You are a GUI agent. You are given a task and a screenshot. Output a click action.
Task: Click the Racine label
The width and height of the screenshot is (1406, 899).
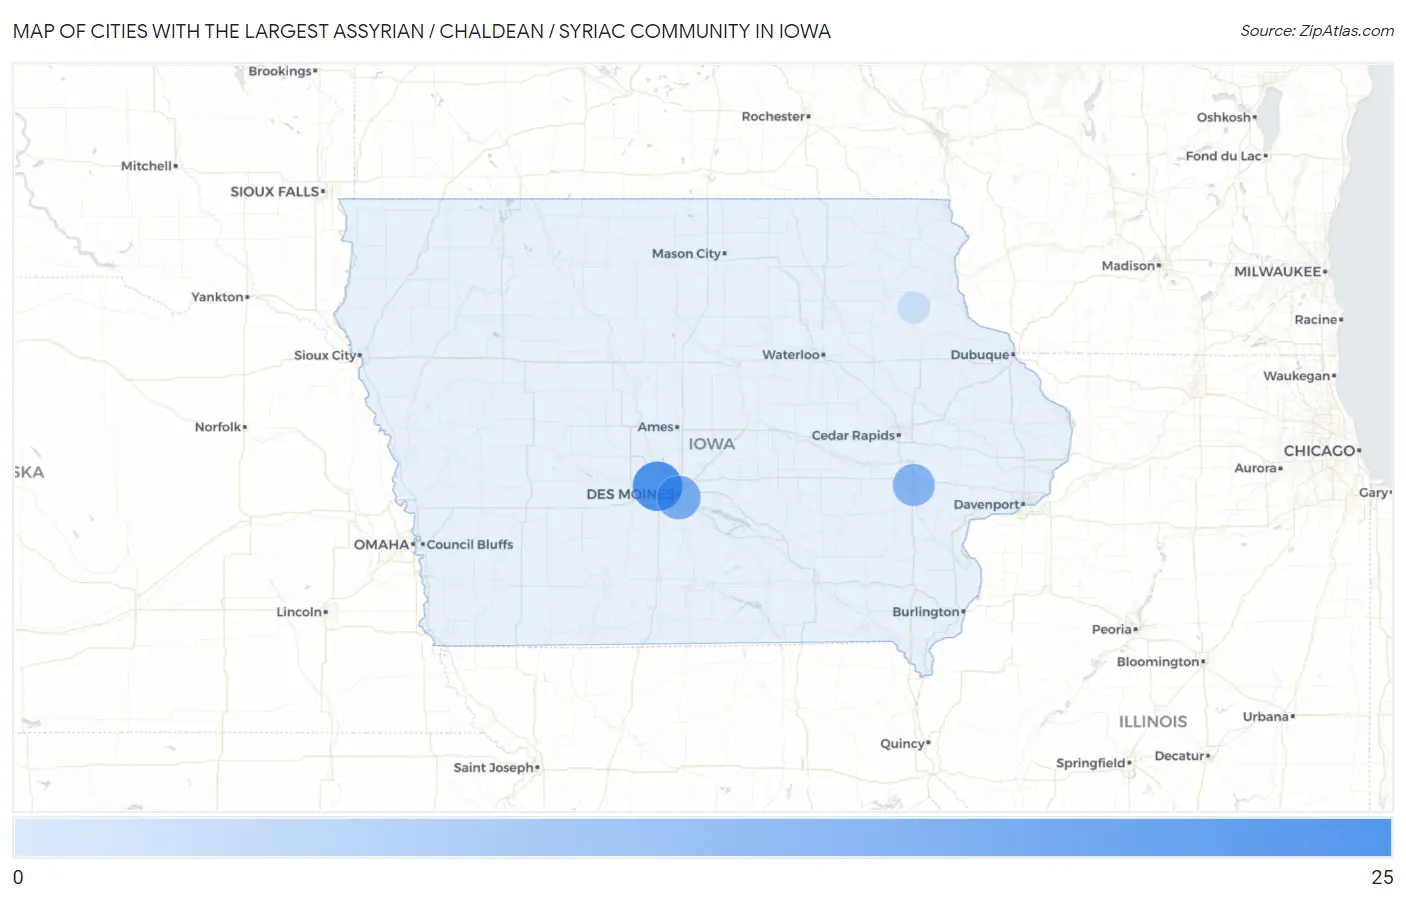click(1315, 319)
